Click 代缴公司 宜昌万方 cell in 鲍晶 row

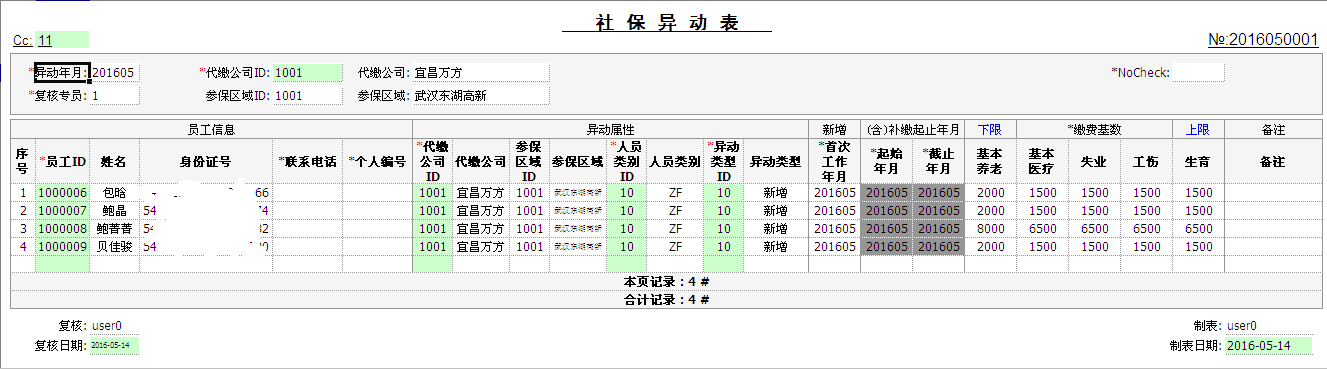pyautogui.click(x=480, y=211)
